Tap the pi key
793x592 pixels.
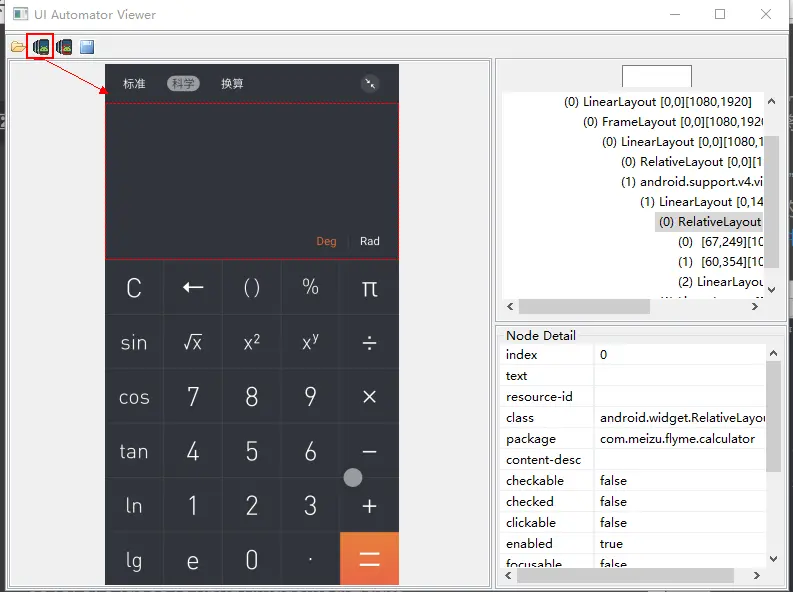(x=369, y=289)
